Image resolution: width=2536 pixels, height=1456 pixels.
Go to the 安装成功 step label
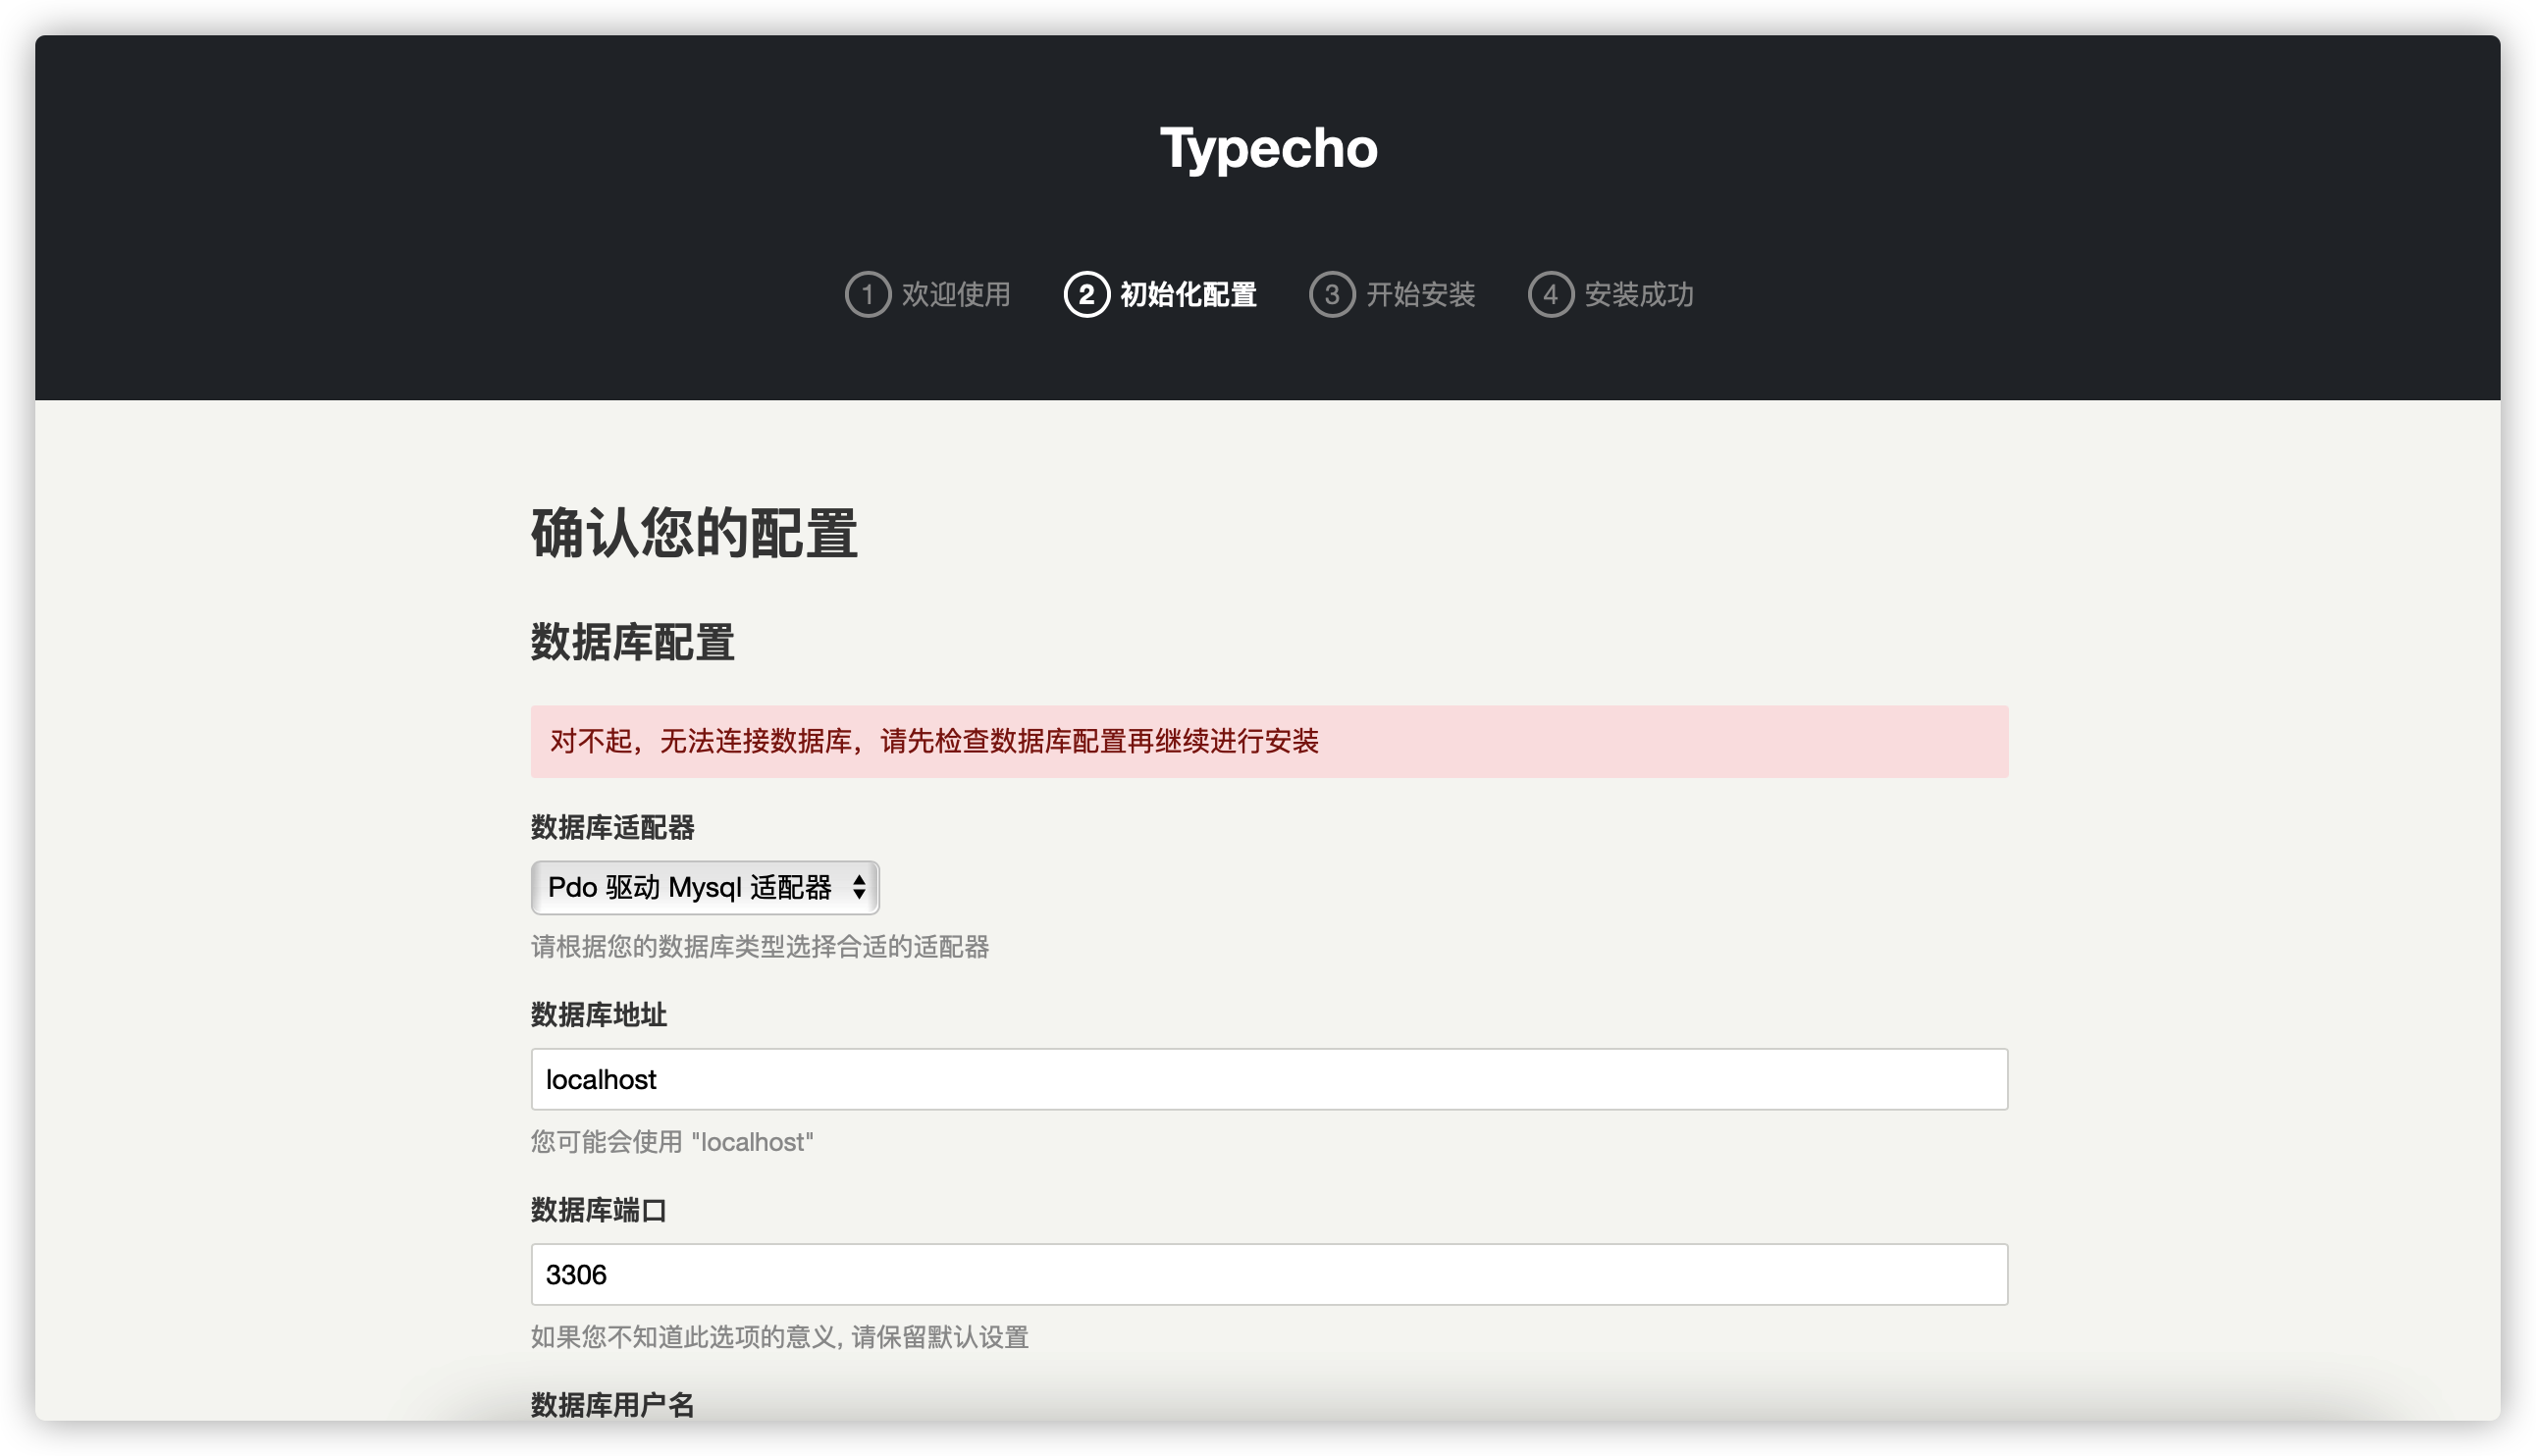coord(1638,294)
